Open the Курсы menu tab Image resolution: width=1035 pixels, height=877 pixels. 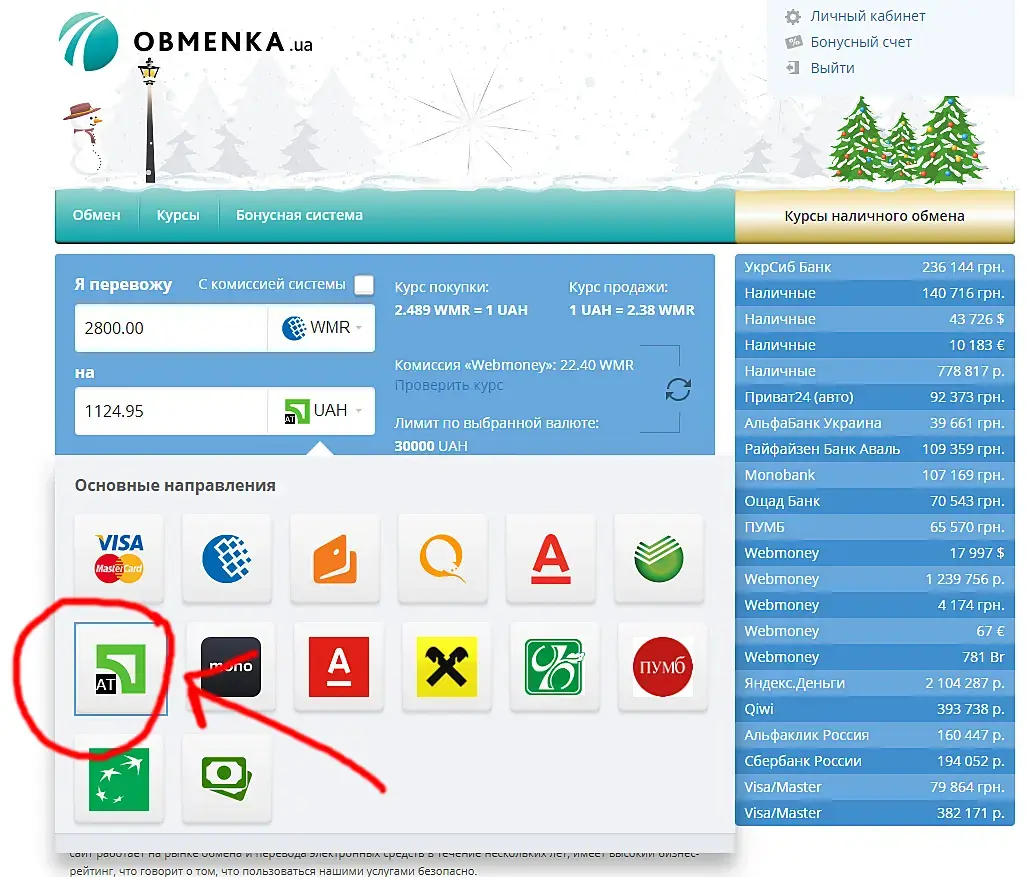click(x=178, y=215)
